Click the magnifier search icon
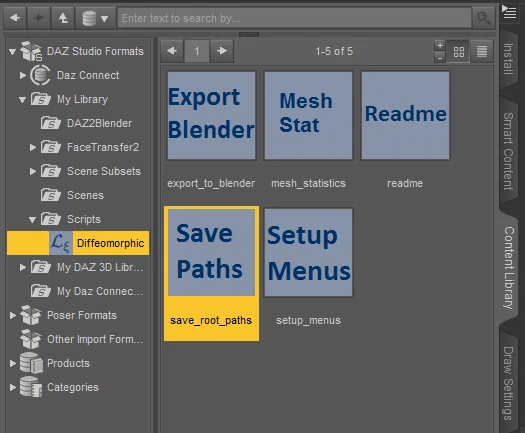The height and width of the screenshot is (433, 525). 483,18
